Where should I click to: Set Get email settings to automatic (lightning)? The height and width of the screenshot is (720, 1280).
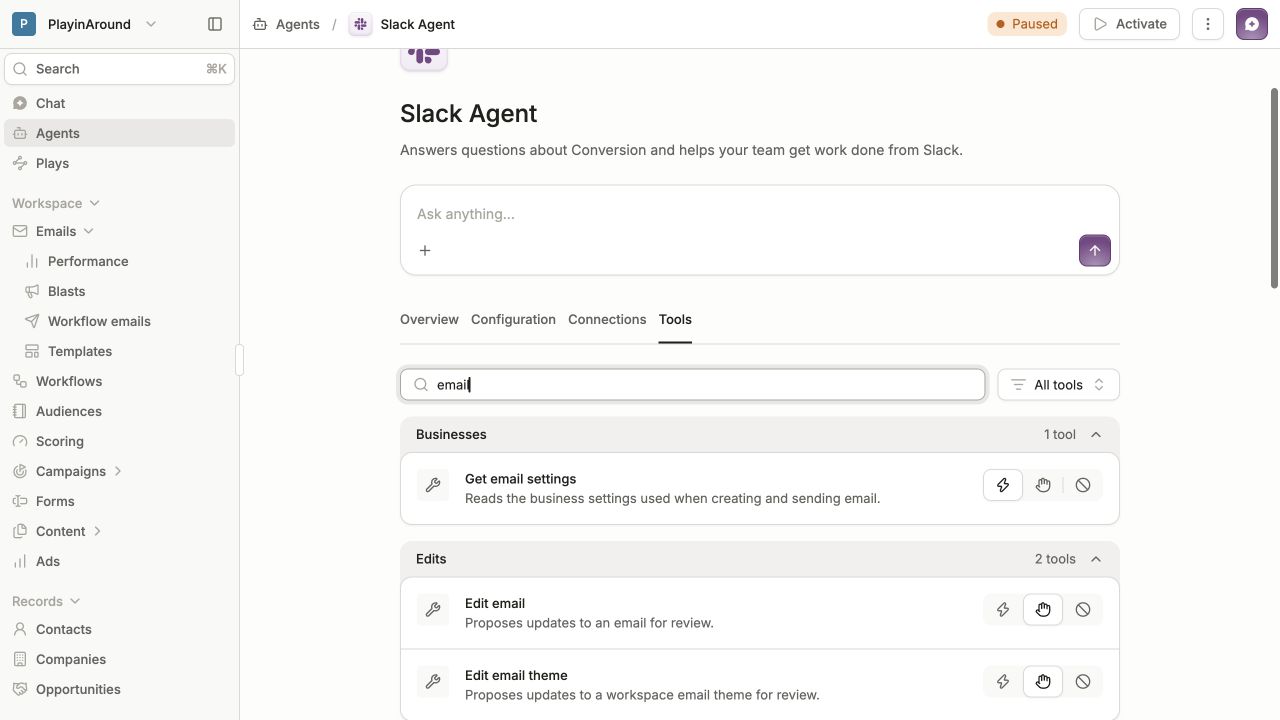[x=1003, y=485]
